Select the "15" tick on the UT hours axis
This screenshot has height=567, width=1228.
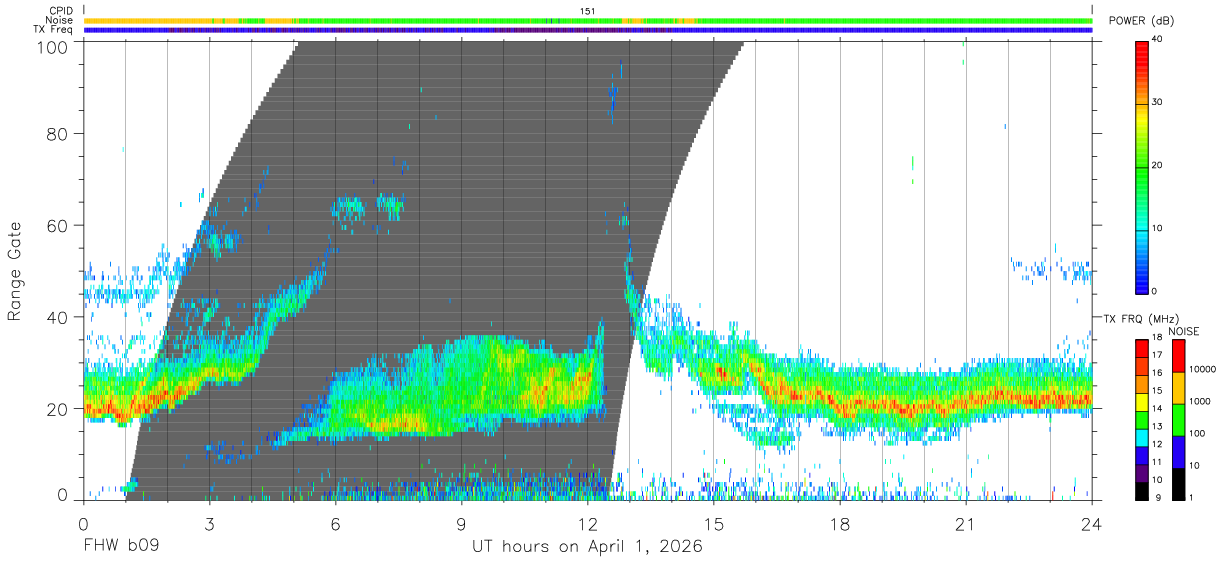714,523
